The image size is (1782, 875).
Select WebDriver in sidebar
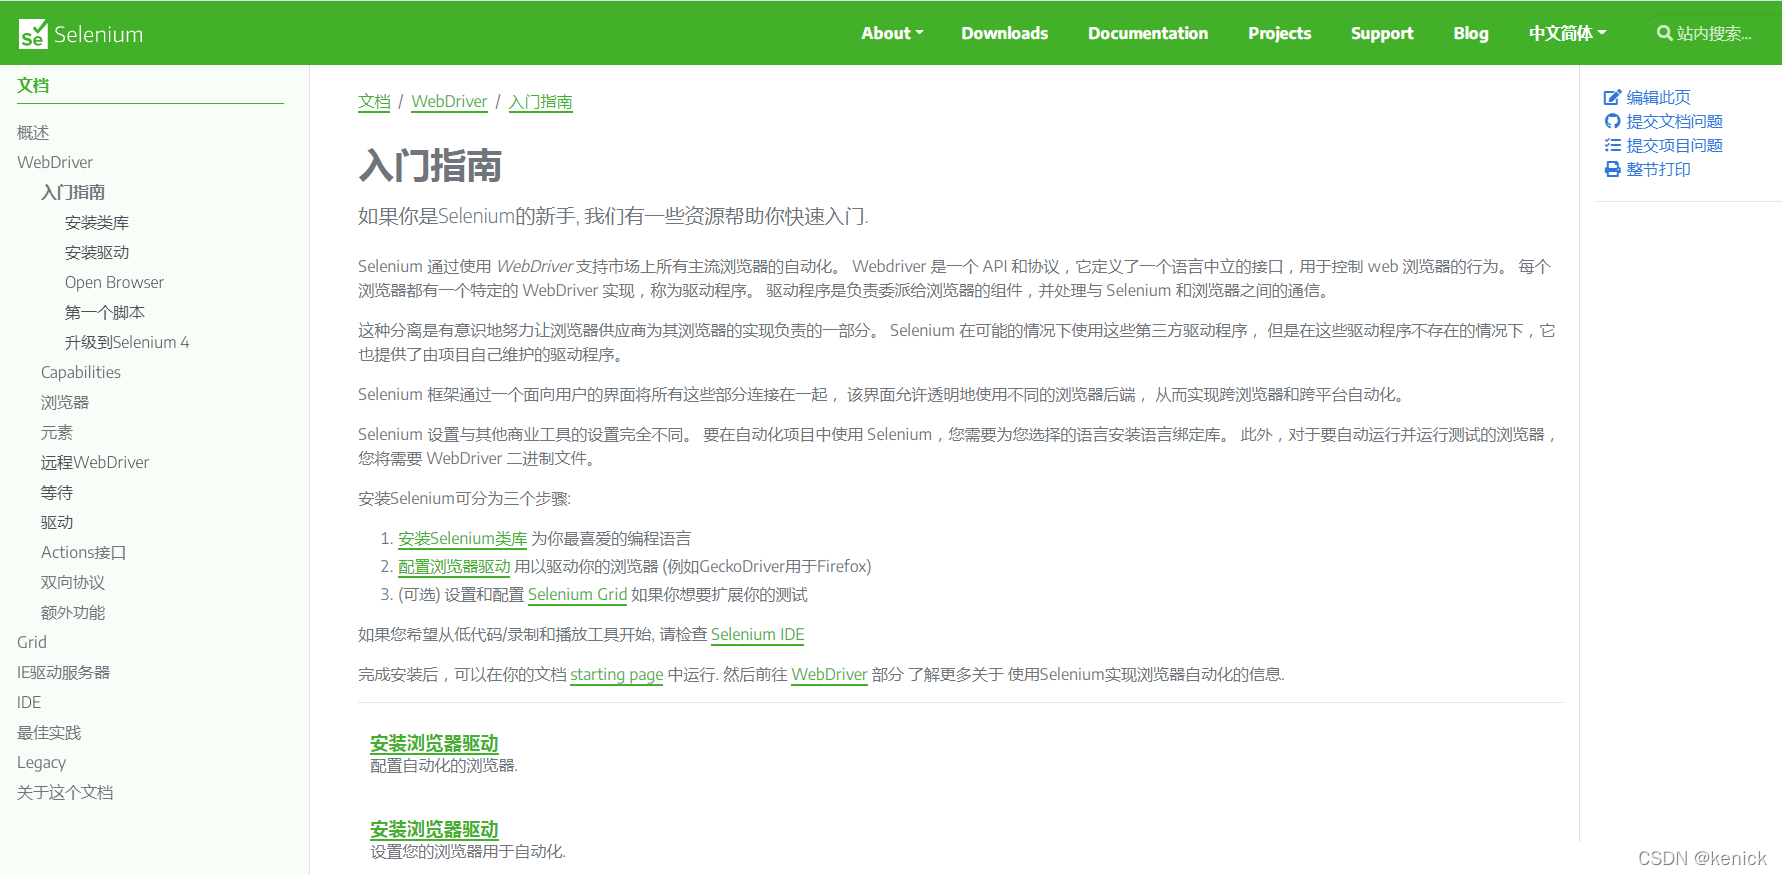(55, 162)
